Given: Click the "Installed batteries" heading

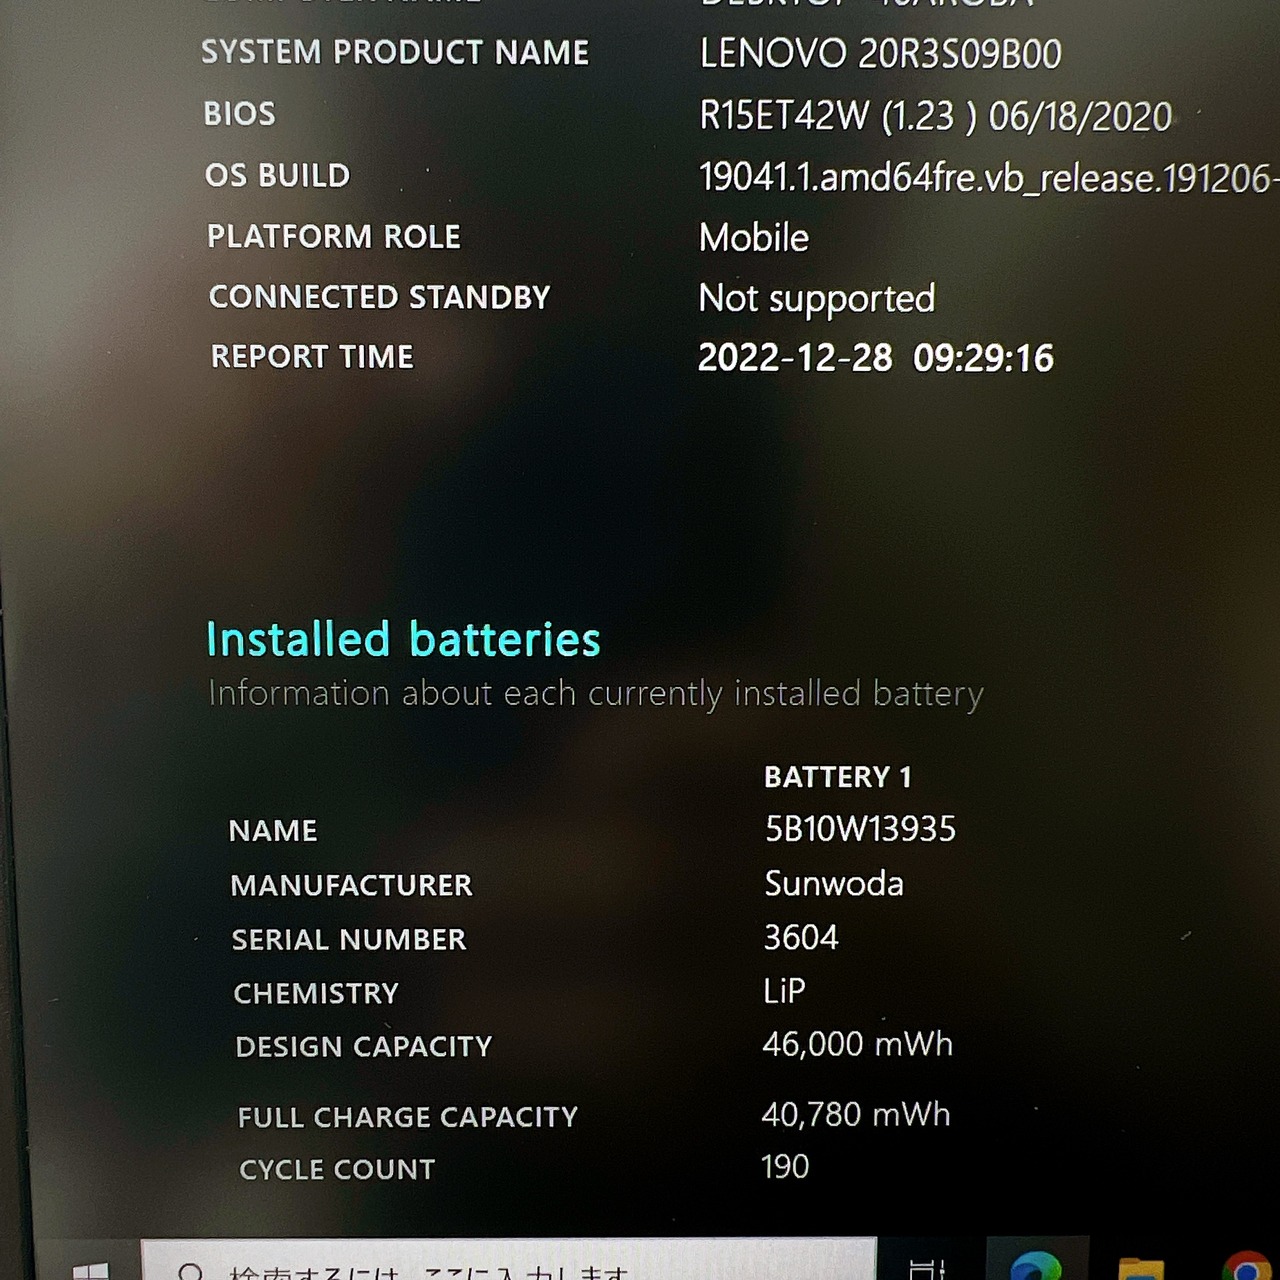Looking at the screenshot, I should pos(403,639).
